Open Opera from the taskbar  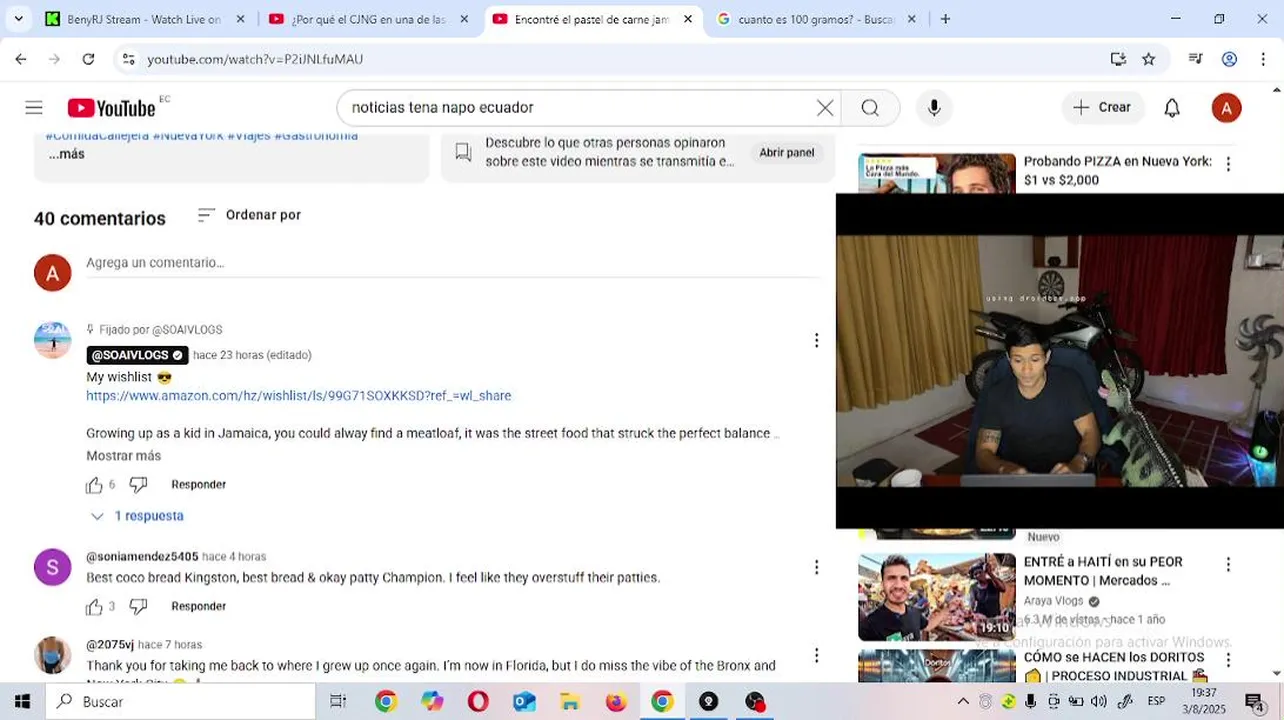(x=478, y=701)
